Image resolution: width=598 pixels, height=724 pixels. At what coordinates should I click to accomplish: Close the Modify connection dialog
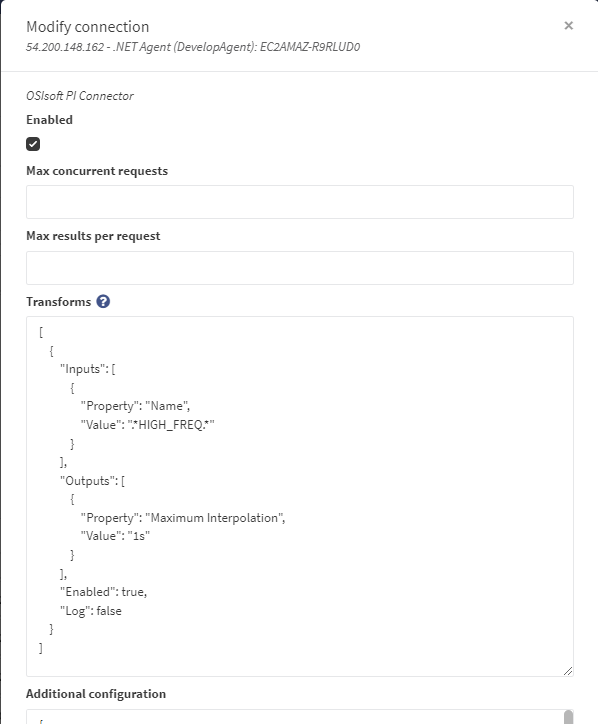568,26
